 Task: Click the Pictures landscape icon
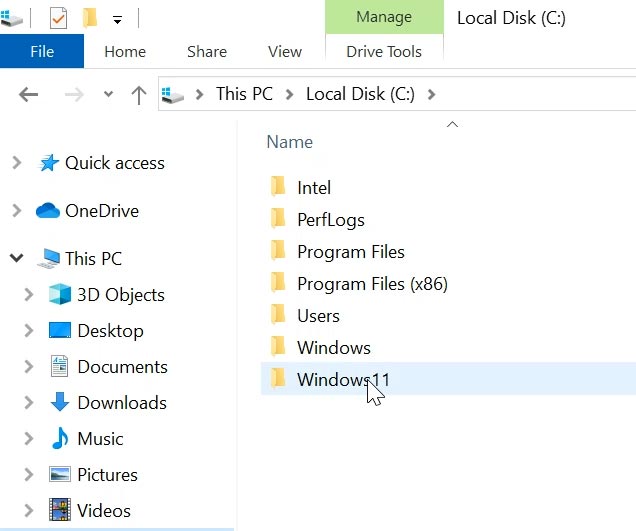[60, 474]
